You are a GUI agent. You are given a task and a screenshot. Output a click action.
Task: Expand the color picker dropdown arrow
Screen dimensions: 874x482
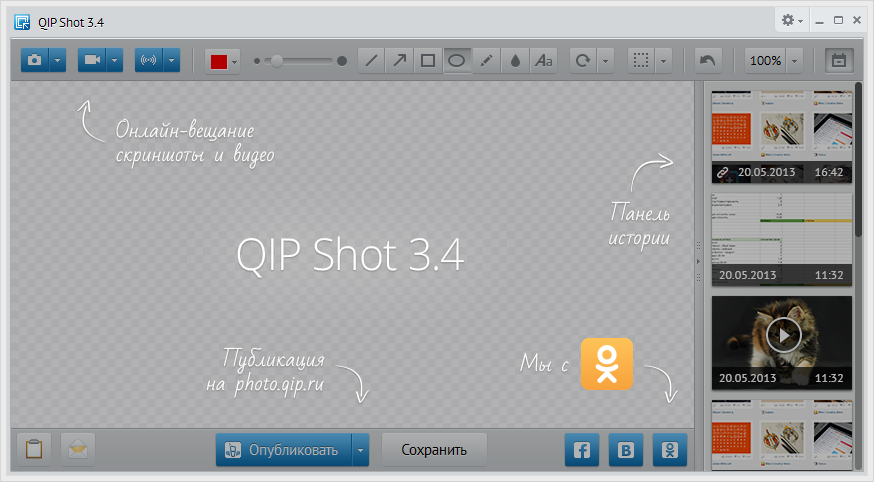(x=235, y=62)
